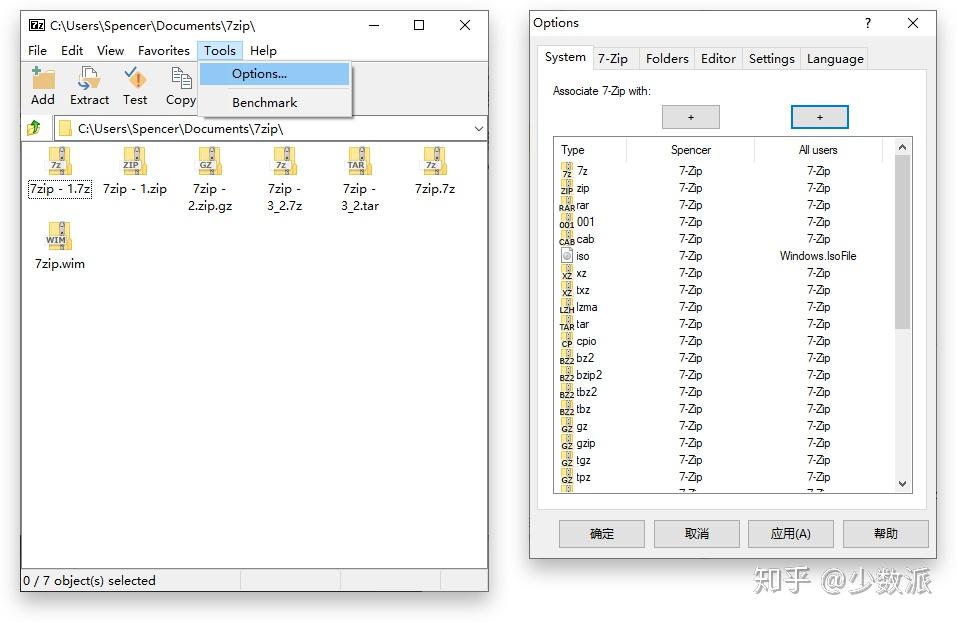
Task: Click Windows.IsoFile cell in iso row
Action: pos(818,256)
